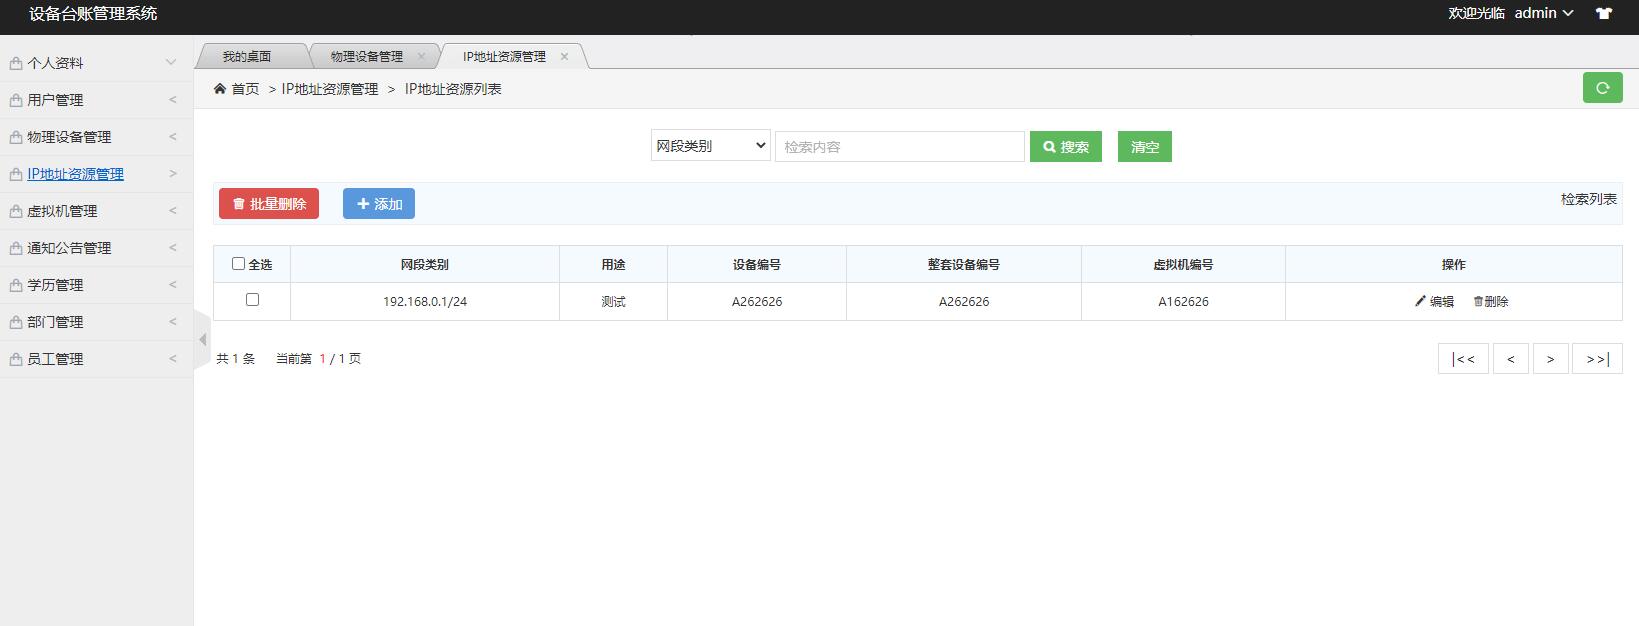Image resolution: width=1639 pixels, height=626 pixels.
Task: Click the blue 添加 button
Action: coord(378,204)
